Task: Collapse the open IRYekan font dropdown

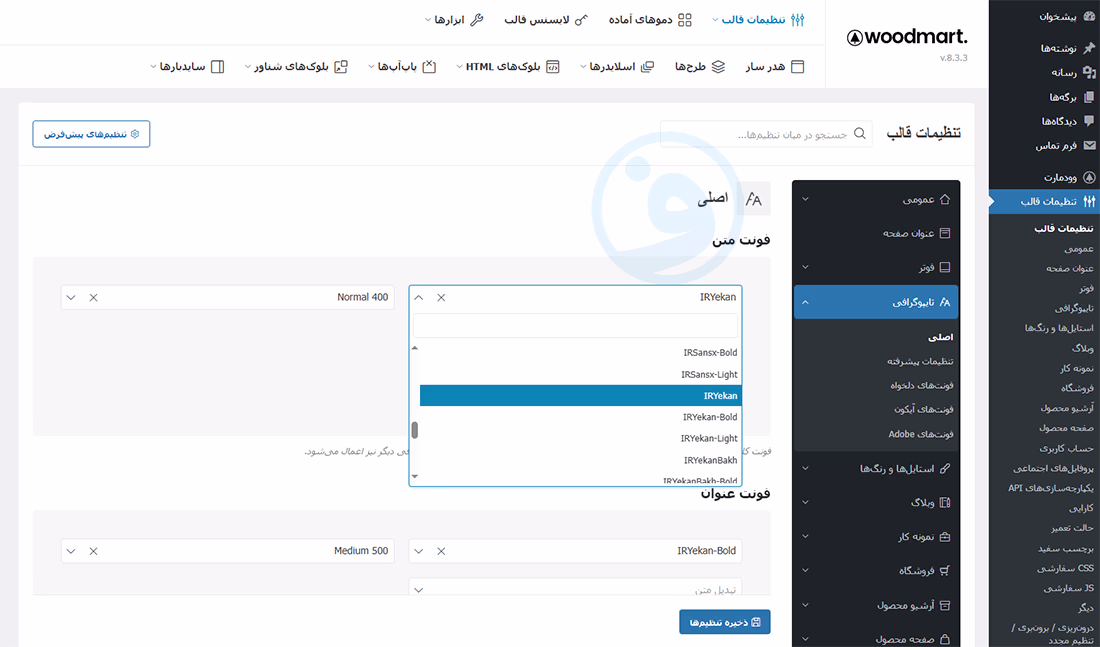Action: point(419,298)
